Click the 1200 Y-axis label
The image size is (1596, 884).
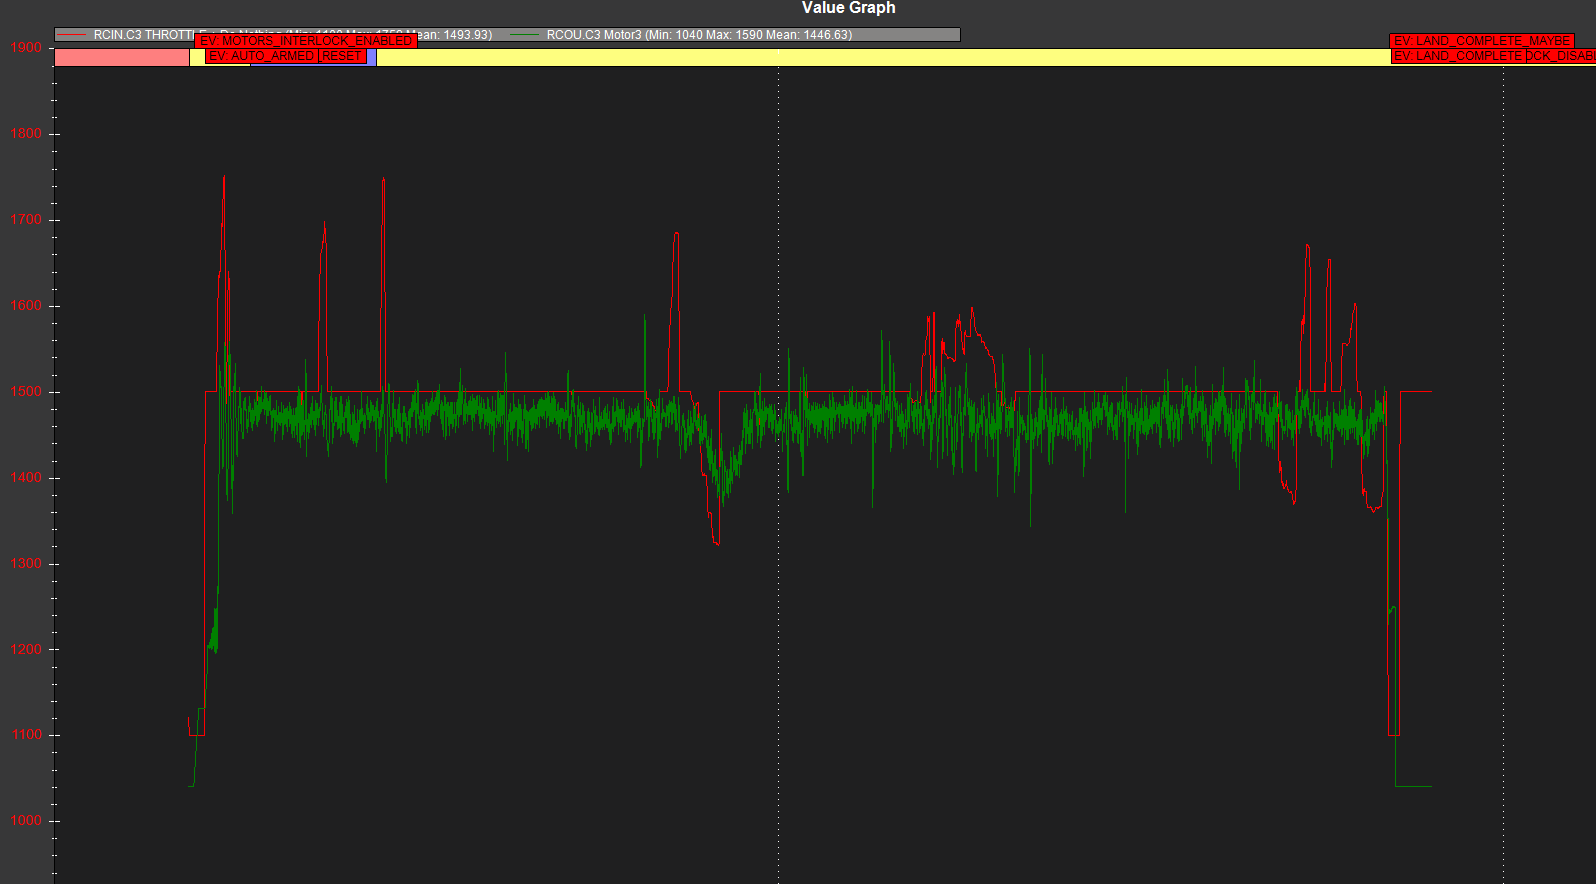[x=26, y=649]
